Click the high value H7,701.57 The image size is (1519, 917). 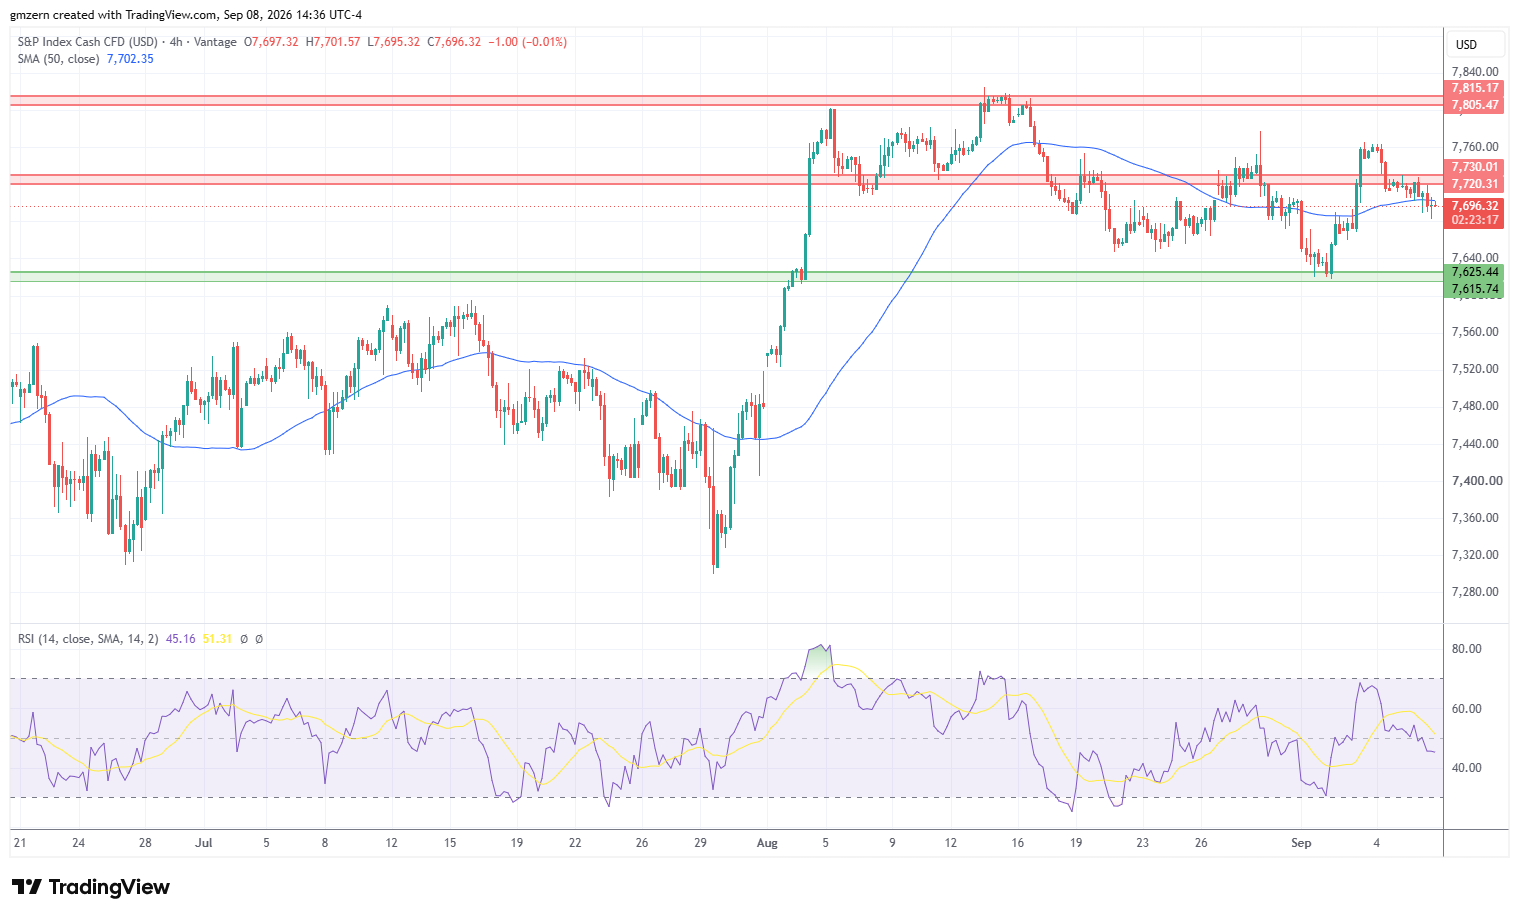click(x=333, y=42)
